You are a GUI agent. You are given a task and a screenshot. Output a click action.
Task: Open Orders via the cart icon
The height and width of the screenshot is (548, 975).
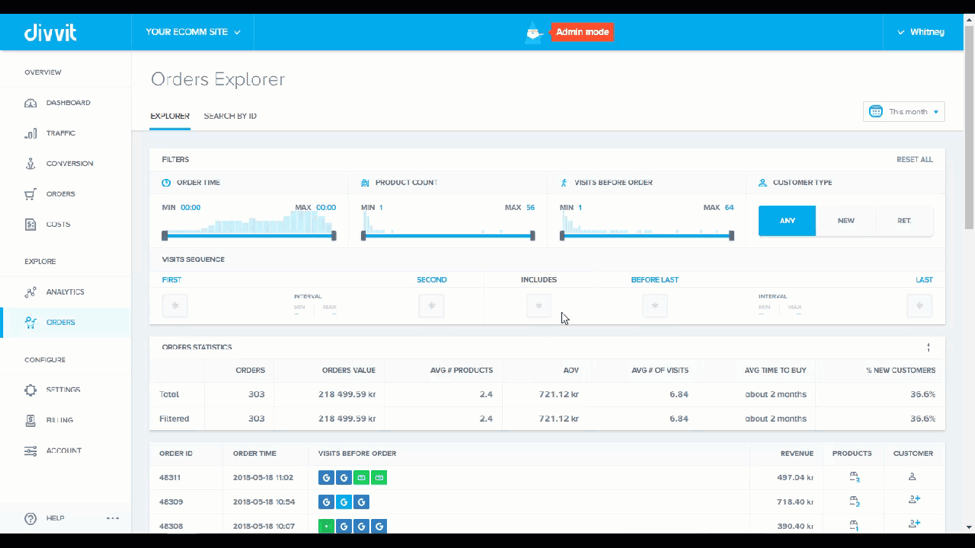point(30,194)
